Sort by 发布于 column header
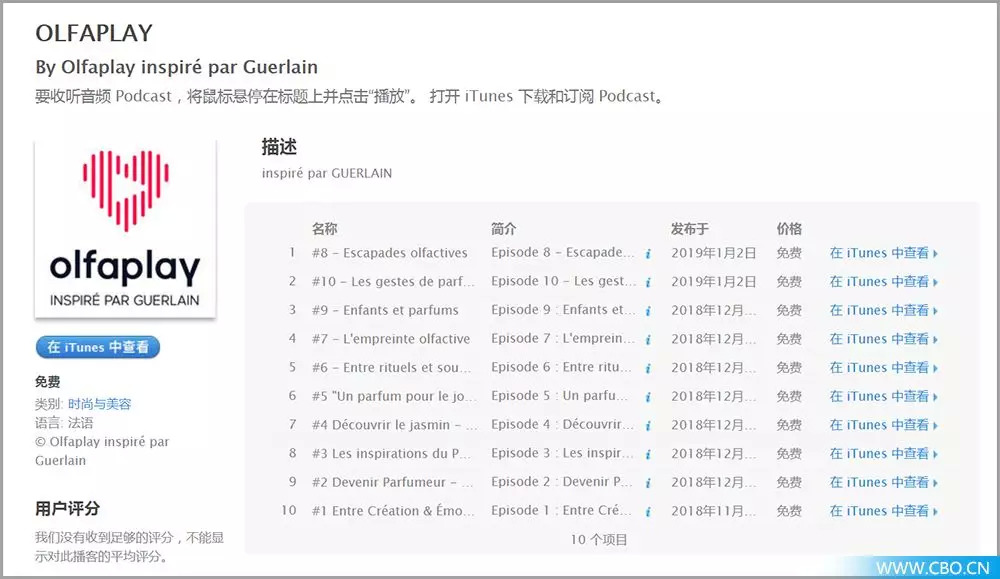The width and height of the screenshot is (1000, 579). pos(689,228)
